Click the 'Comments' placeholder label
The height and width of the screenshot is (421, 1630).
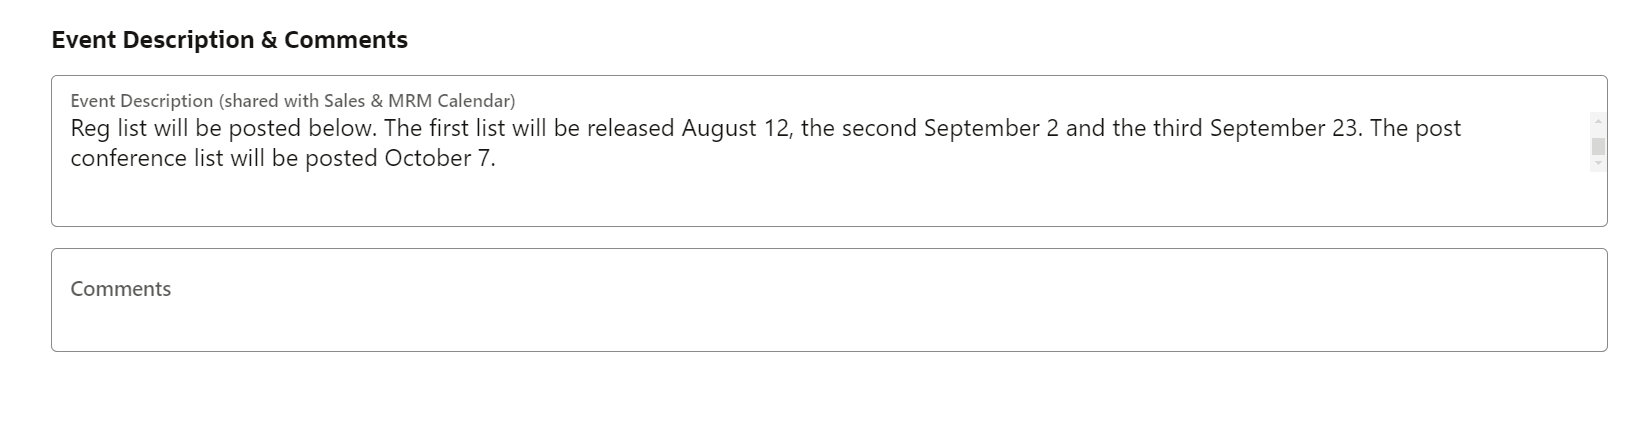pos(121,289)
